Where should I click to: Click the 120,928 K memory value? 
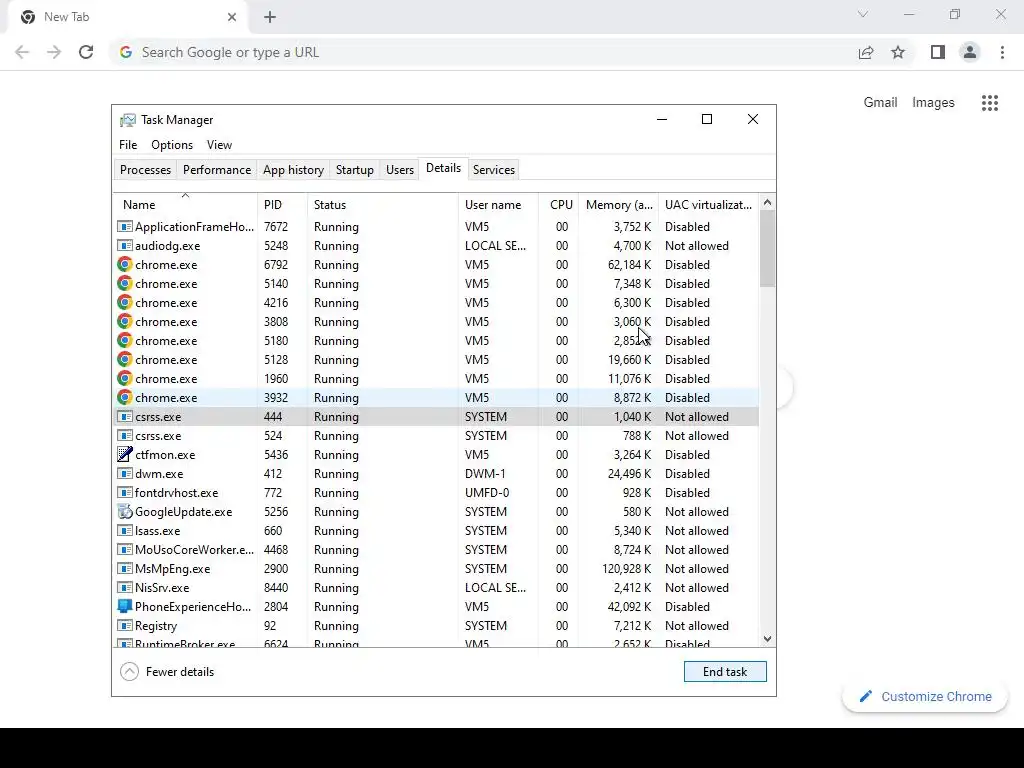click(626, 569)
